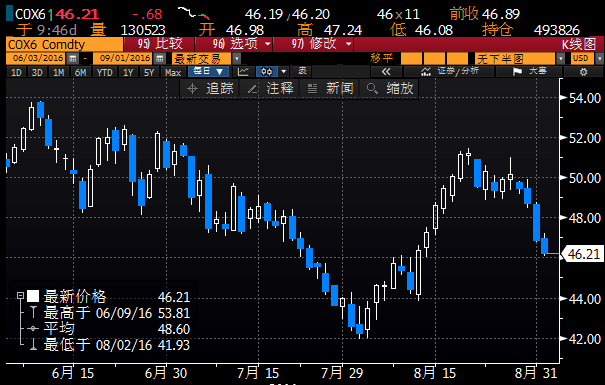
Task: Click the 开 46.98 open value
Action: pos(232,30)
